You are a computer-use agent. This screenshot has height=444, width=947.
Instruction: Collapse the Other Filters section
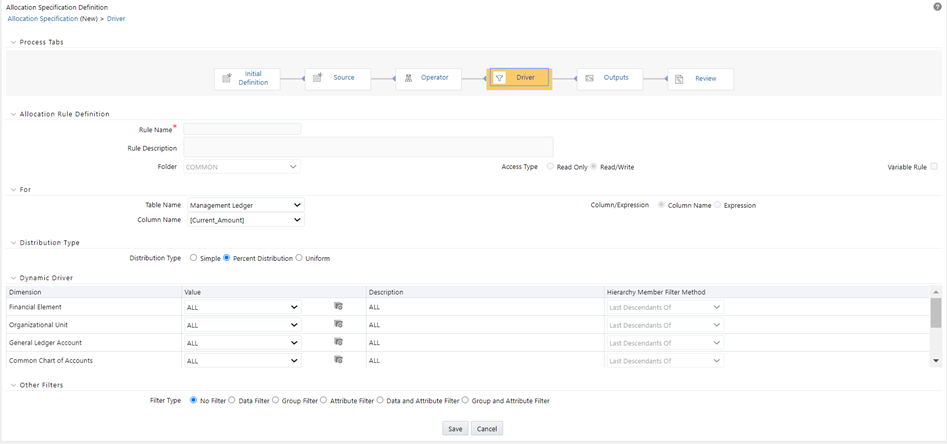point(13,384)
